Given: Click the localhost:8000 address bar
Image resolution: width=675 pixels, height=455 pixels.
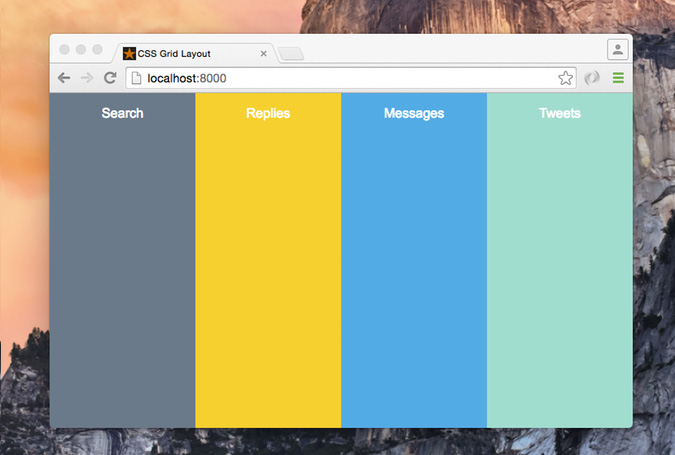Looking at the screenshot, I should tap(350, 78).
